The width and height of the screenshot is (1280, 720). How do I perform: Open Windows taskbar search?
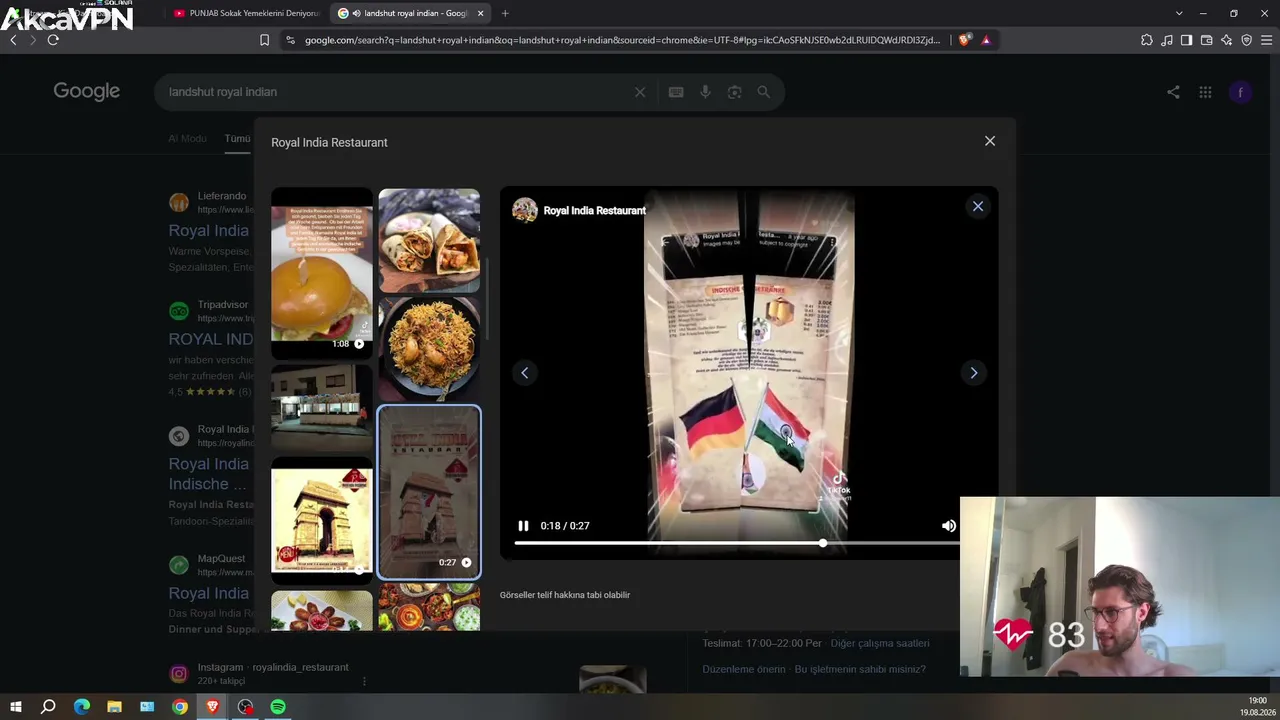[48, 707]
